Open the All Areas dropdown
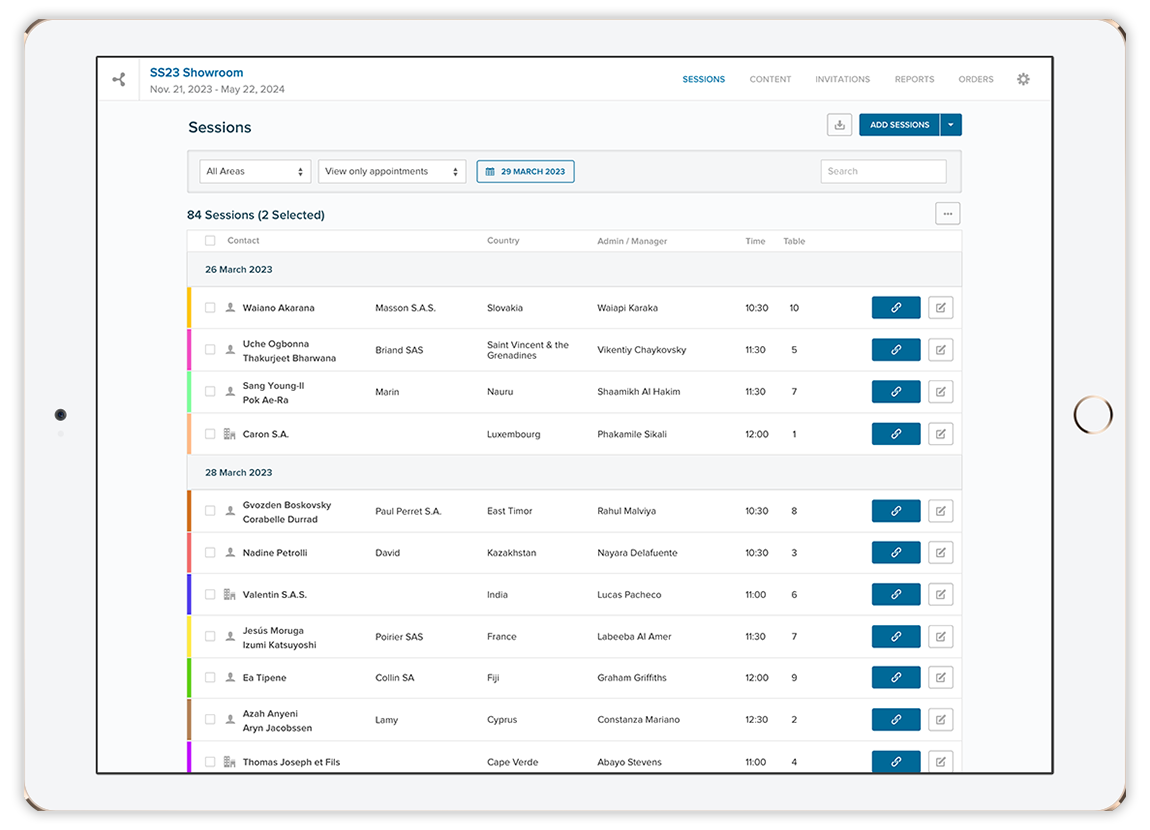1150x830 pixels. coord(254,172)
